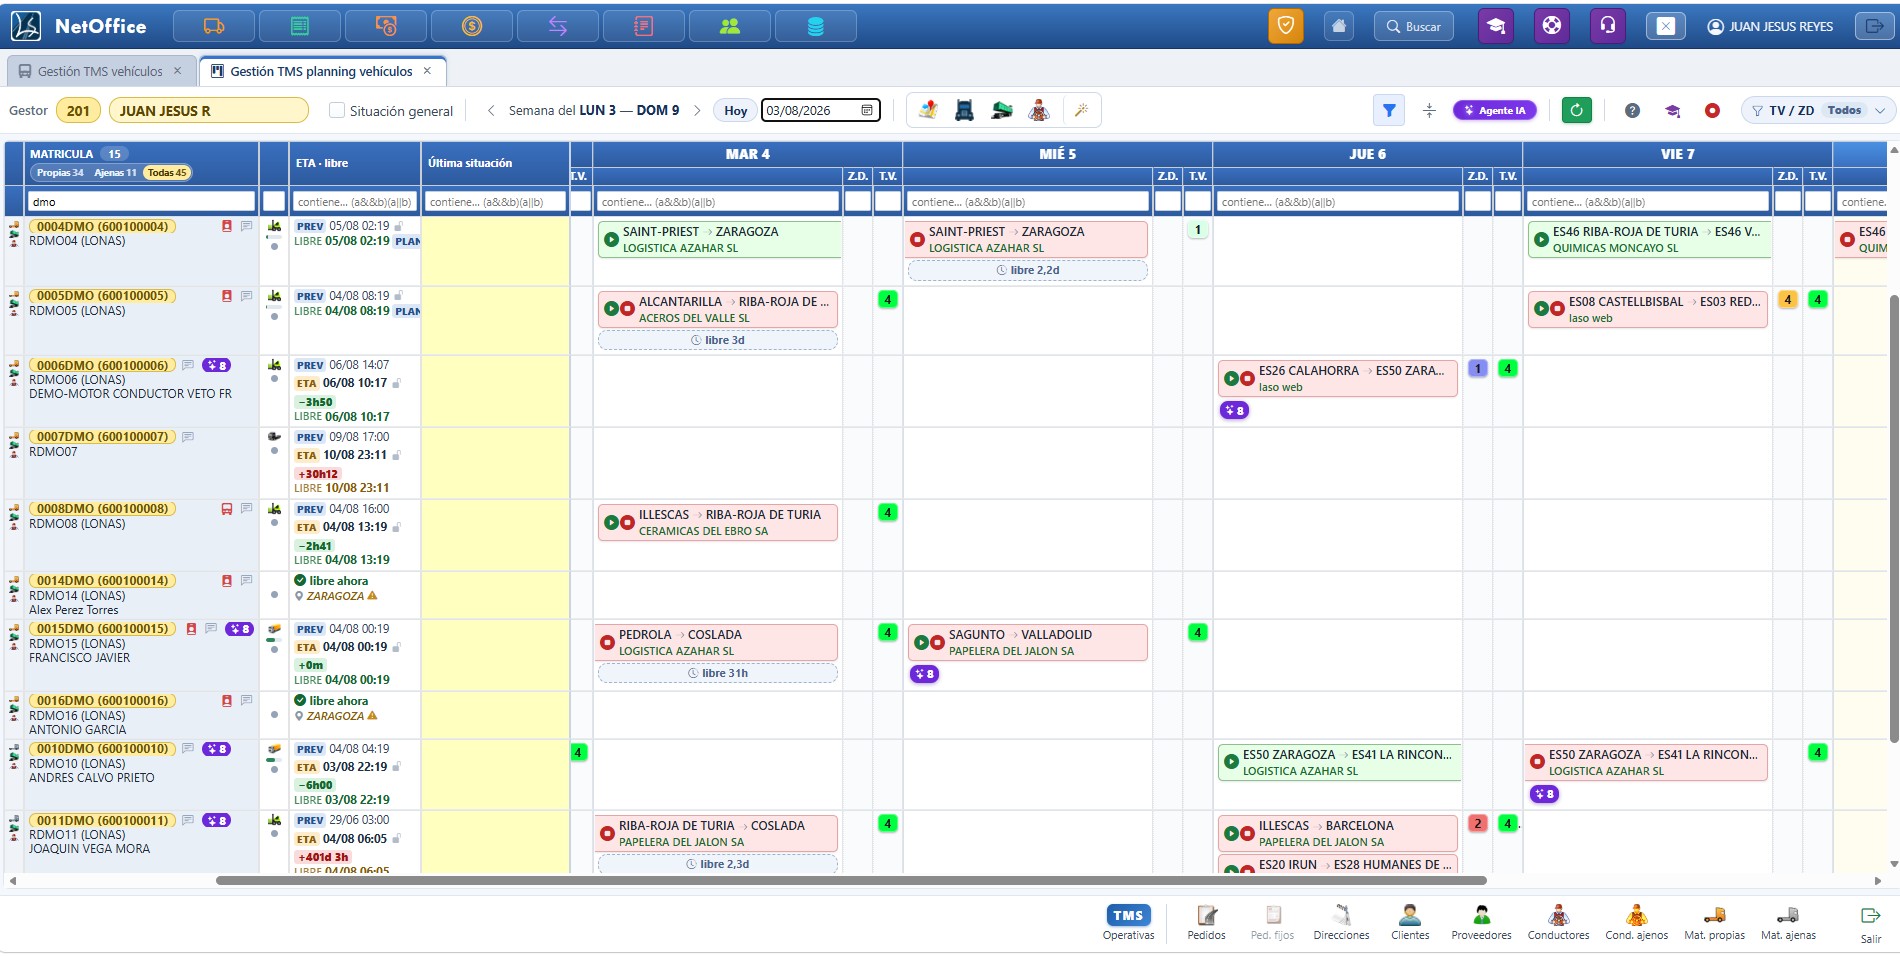
Task: Select the Todas 45 filter pill
Action: pyautogui.click(x=167, y=173)
